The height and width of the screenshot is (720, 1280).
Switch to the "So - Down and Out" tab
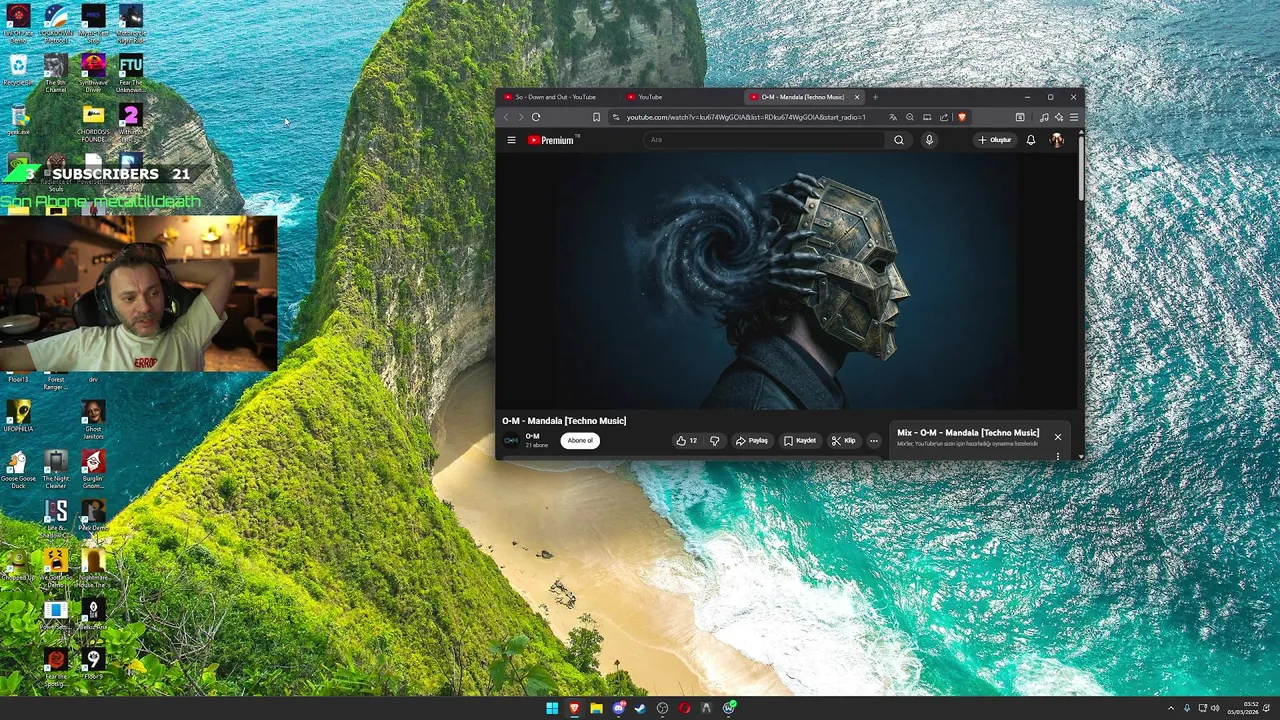coord(556,97)
